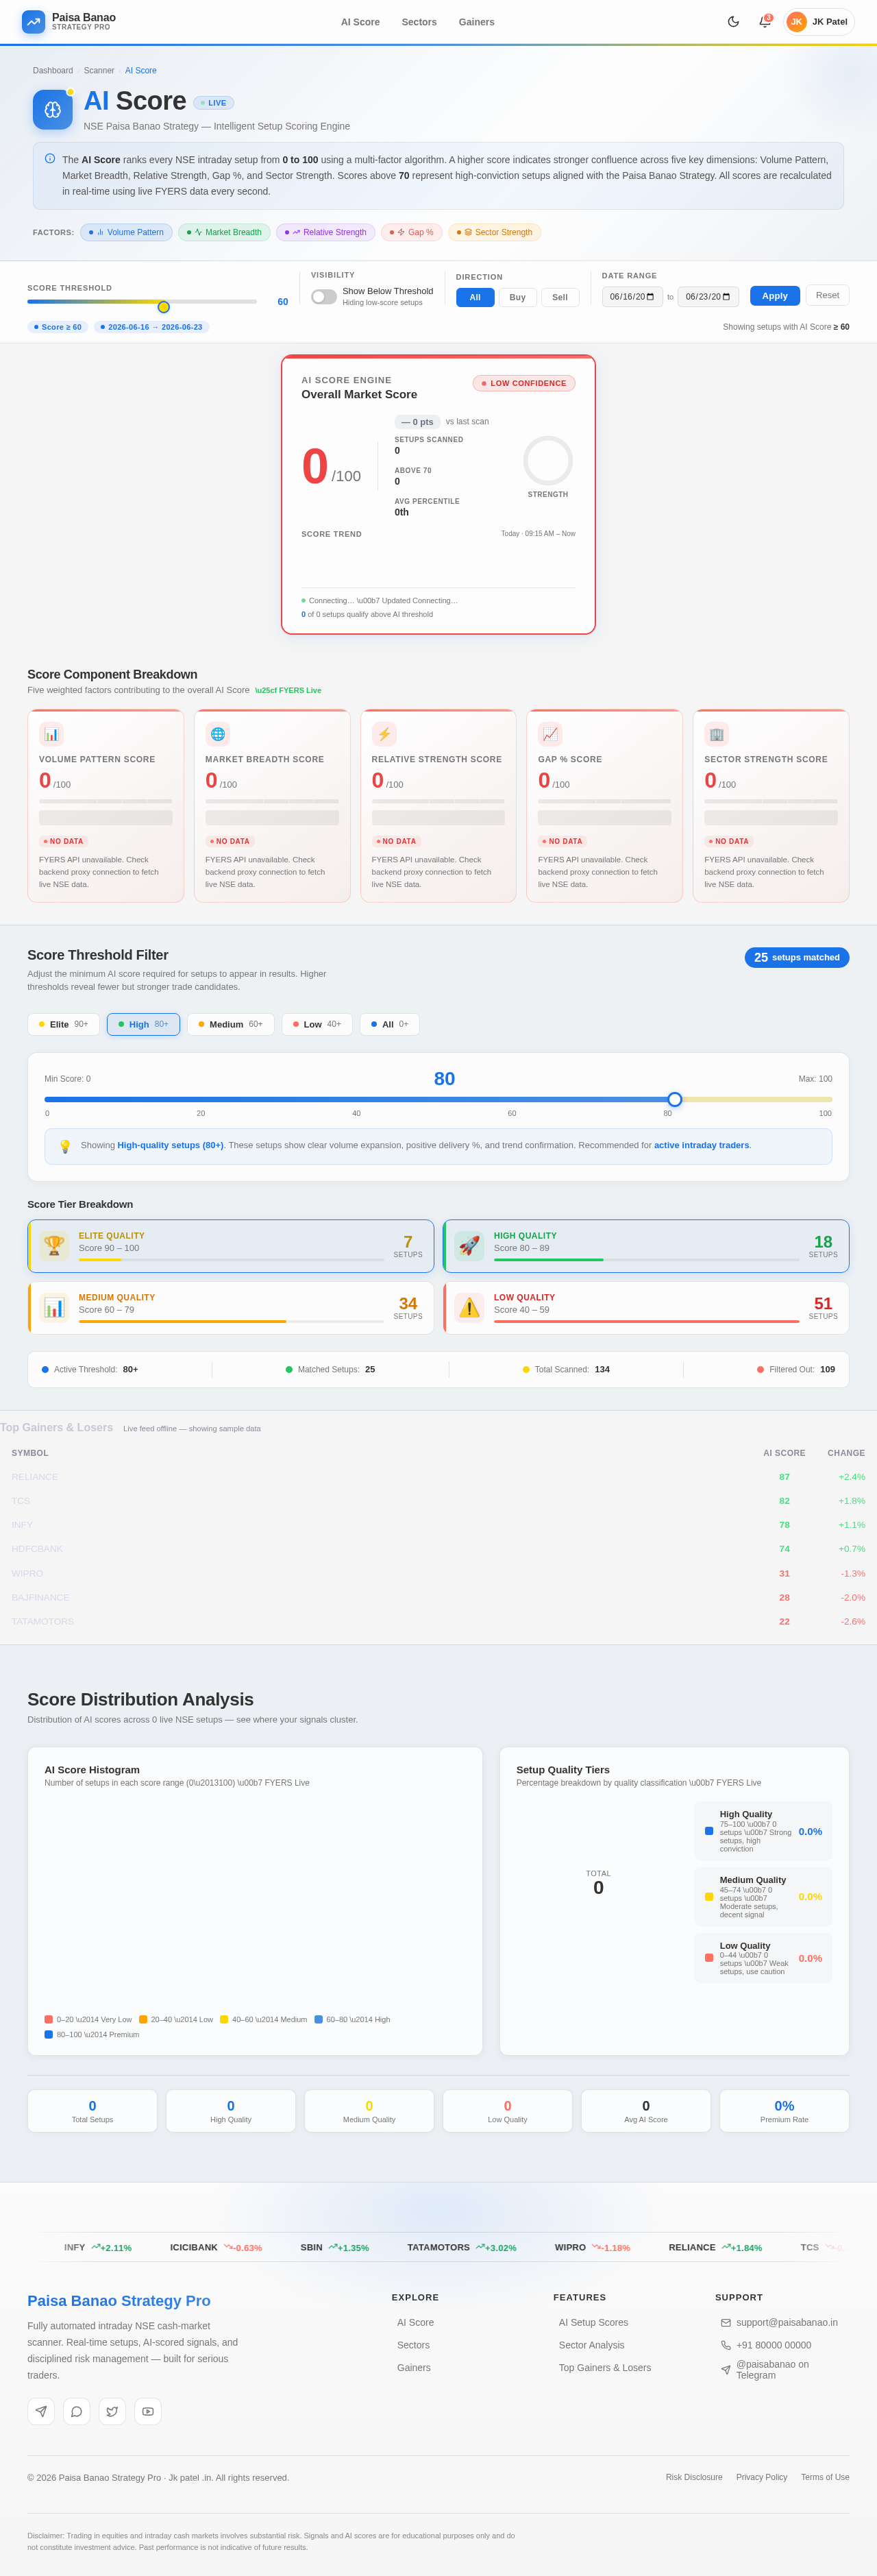The height and width of the screenshot is (2576, 877).
Task: Go to Dashboard breadcrumb
Action: tap(53, 71)
